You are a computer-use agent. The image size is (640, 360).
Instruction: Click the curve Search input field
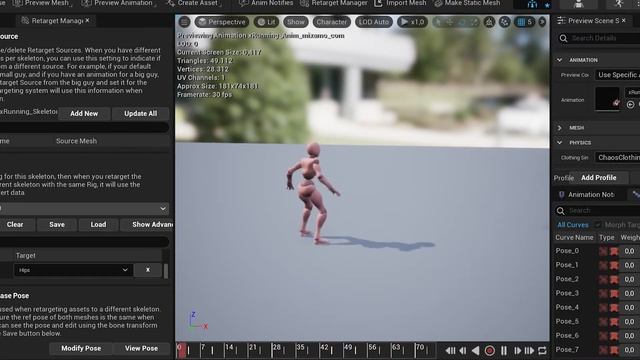(x=597, y=211)
